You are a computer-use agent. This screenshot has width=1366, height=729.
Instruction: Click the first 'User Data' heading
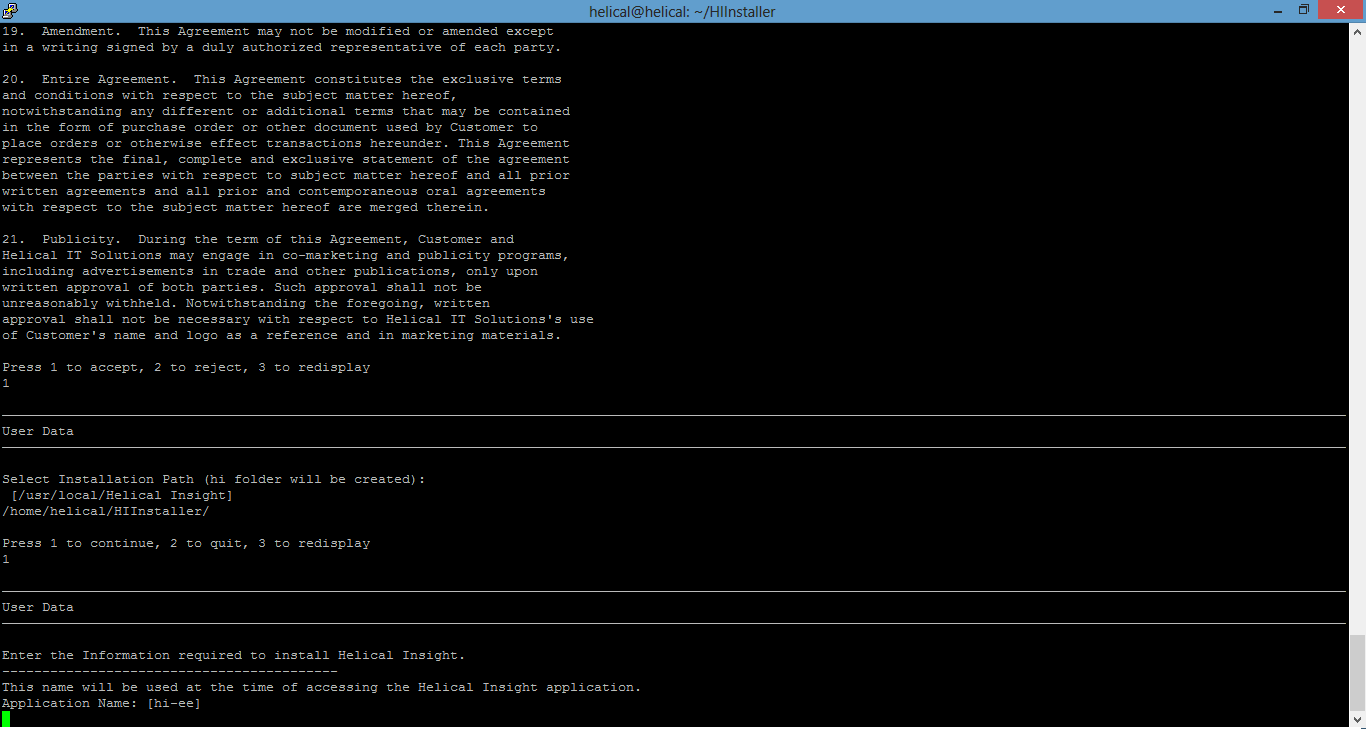(x=38, y=431)
